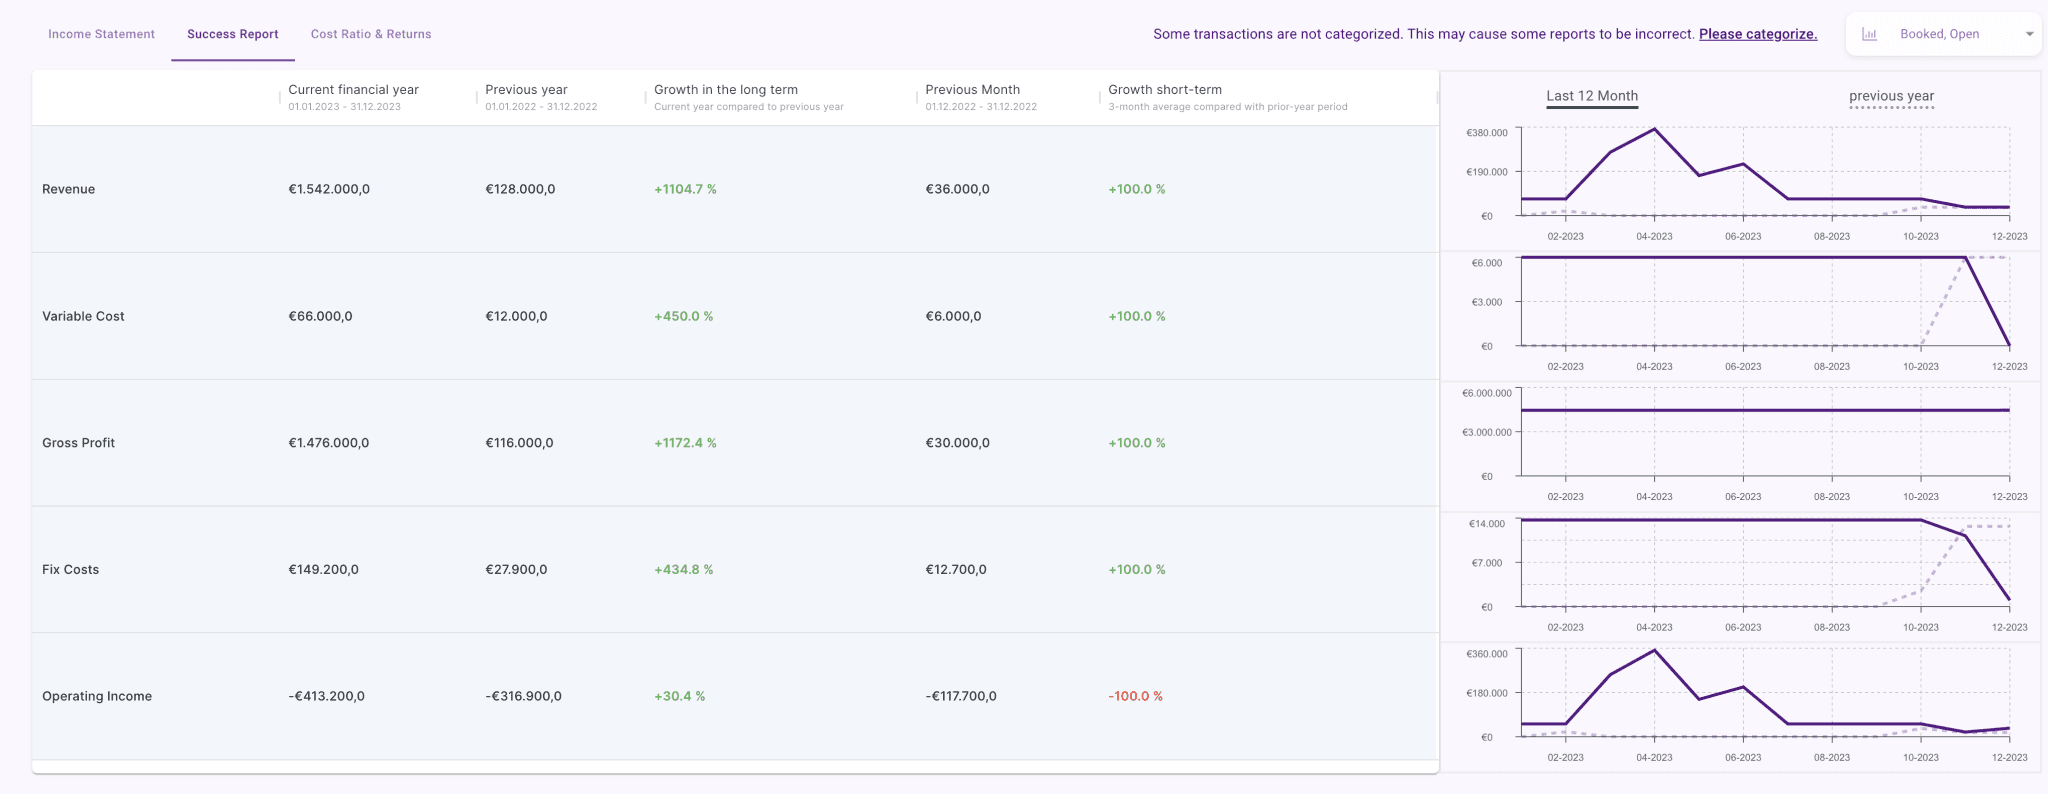2048x794 pixels.
Task: Click the Revenue growth value +1104.7 %
Action: (685, 189)
